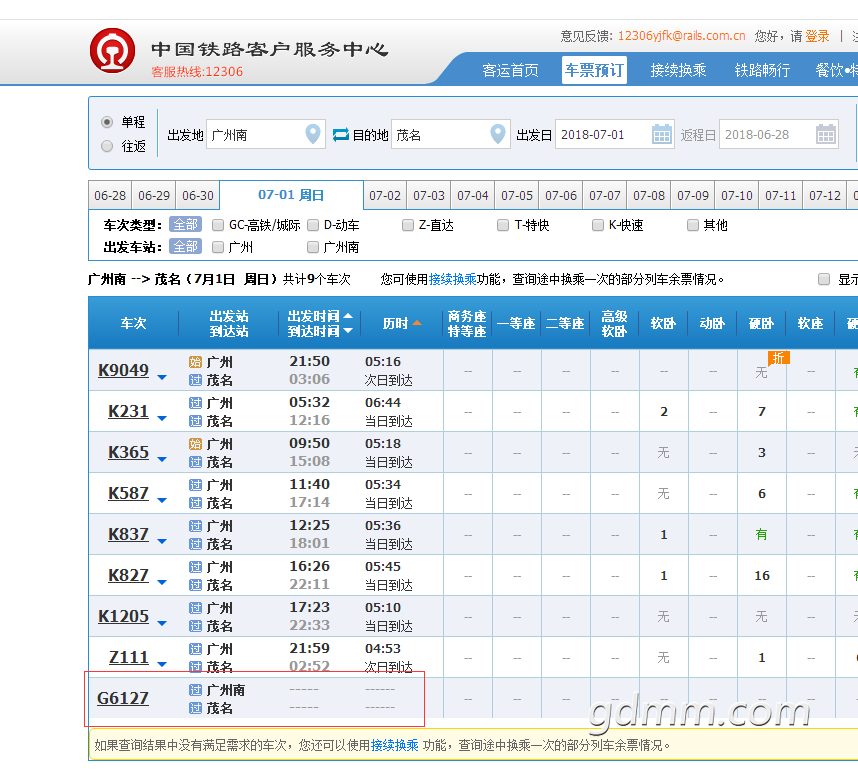Select the 单程 one-way radio button
The height and width of the screenshot is (775, 858).
coord(107,122)
